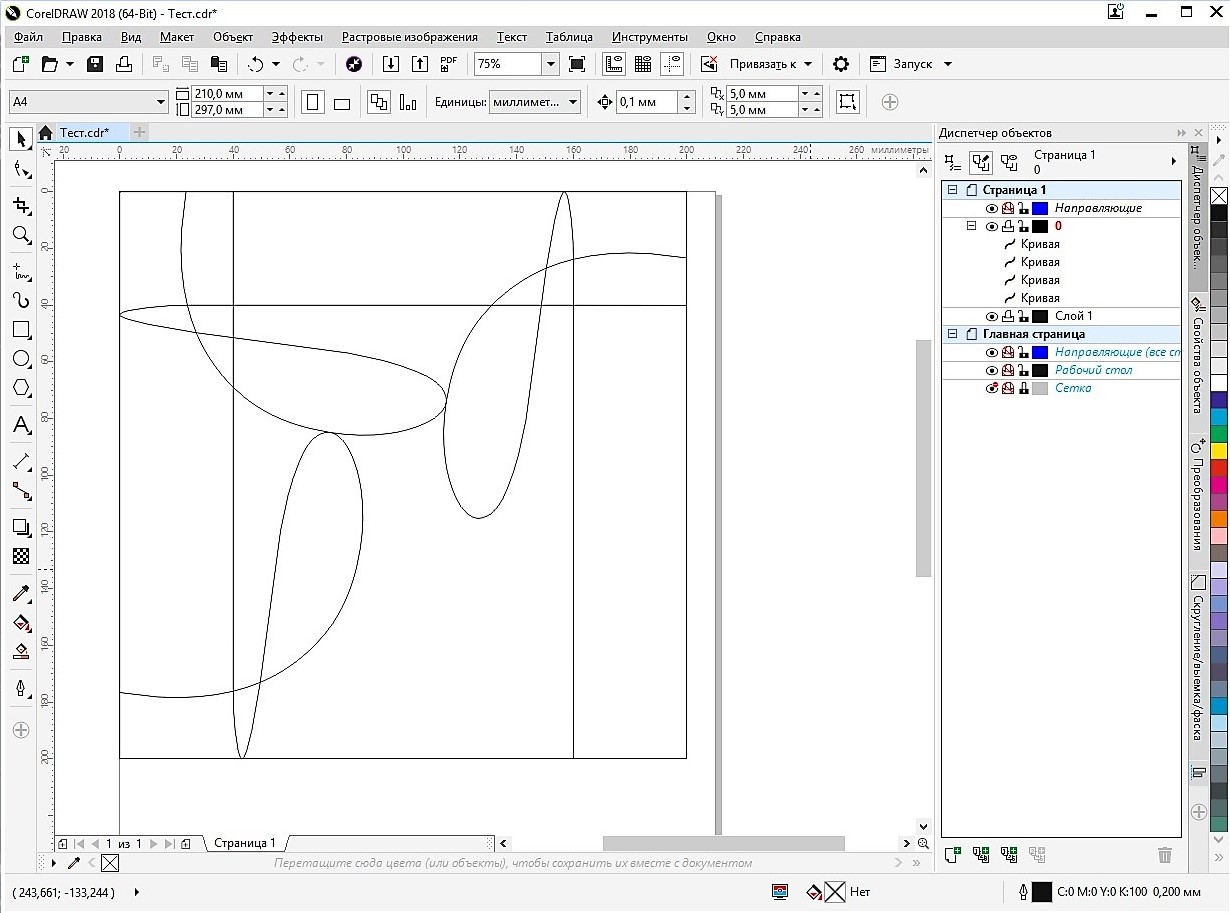Toggle the eye of the Рабочий стол layer

[x=992, y=370]
